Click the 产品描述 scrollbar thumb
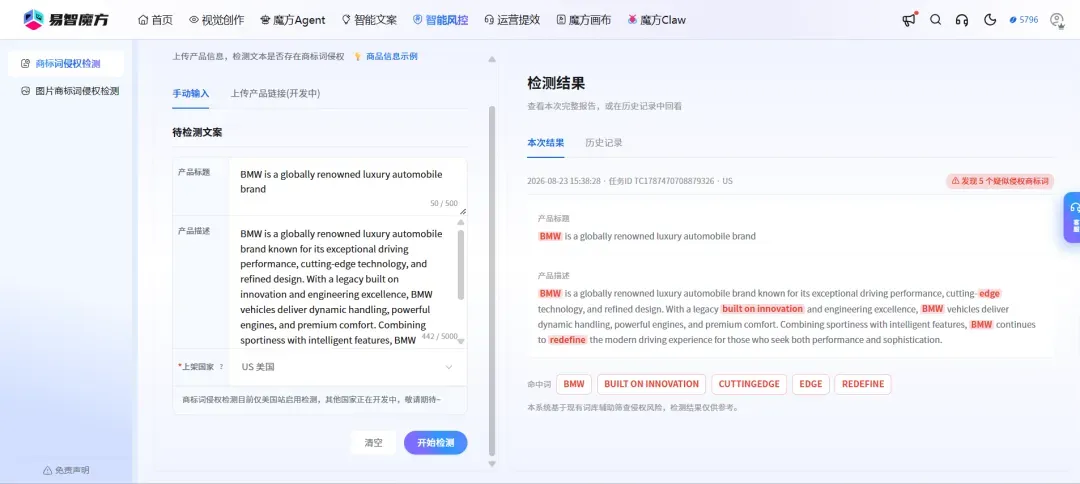The width and height of the screenshot is (1080, 484). pos(461,264)
